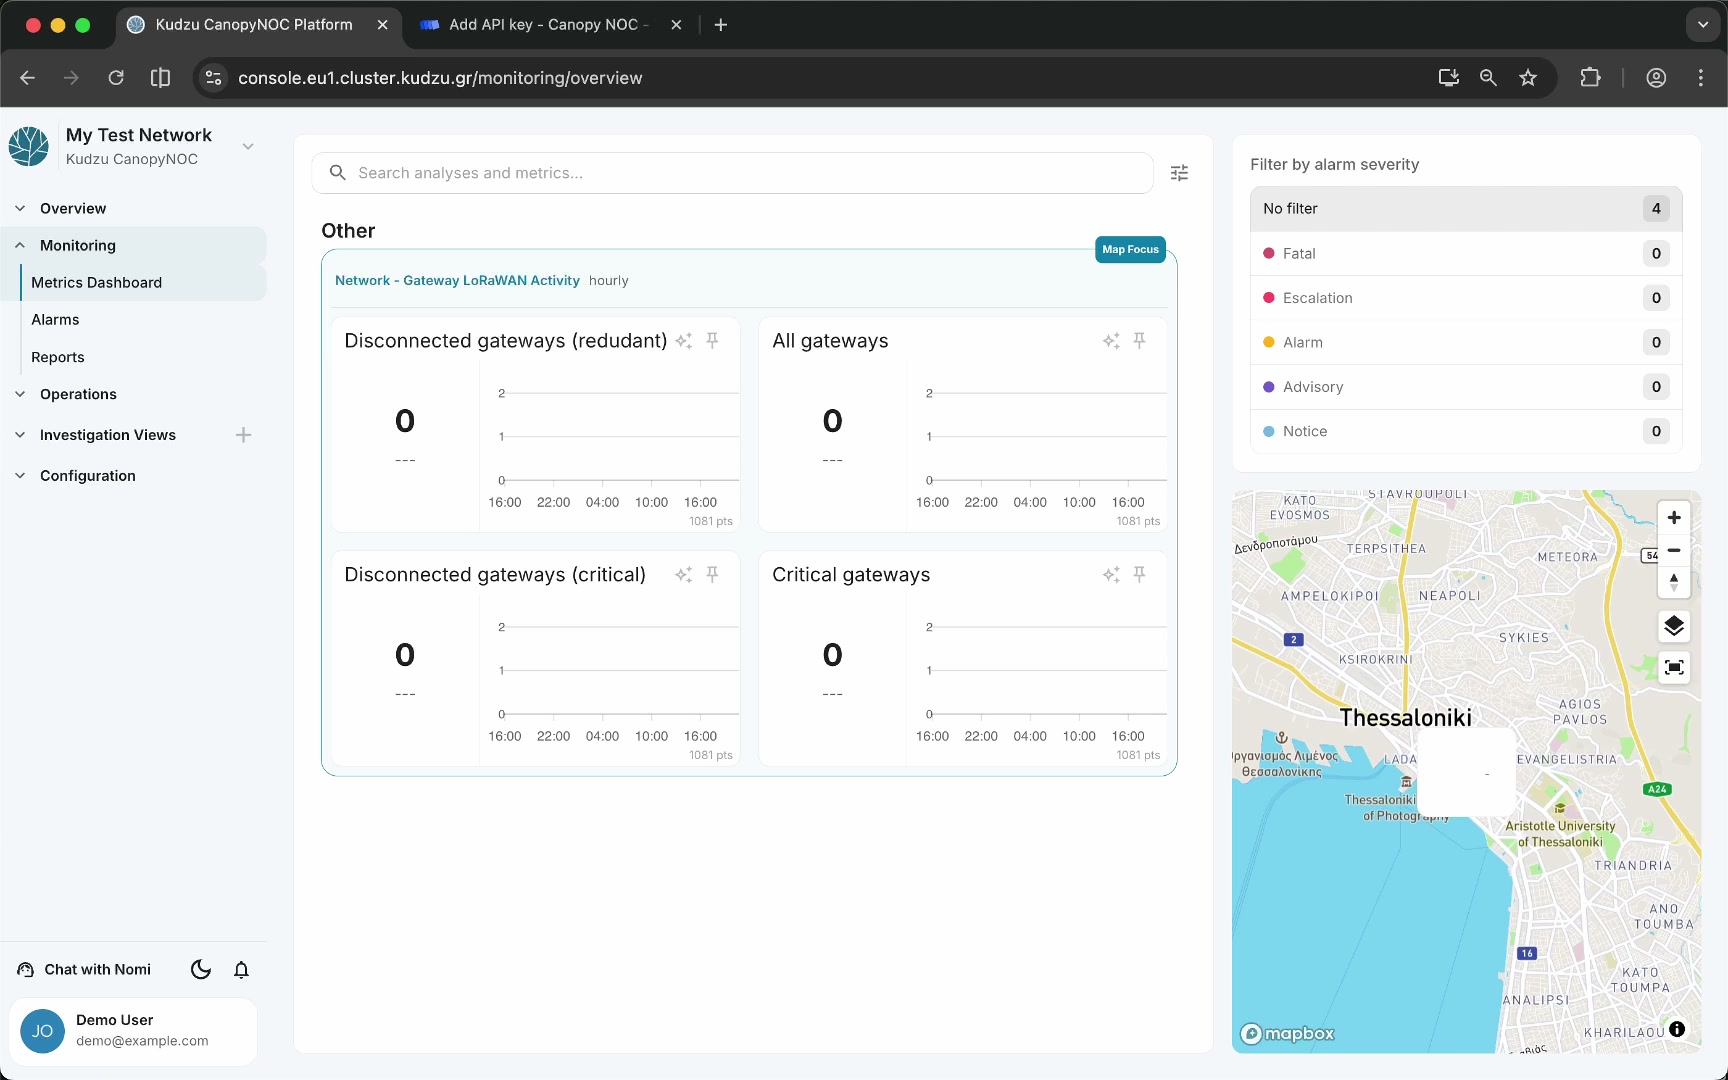Click the Thessaloniki label on map
The width and height of the screenshot is (1728, 1080).
pos(1405,718)
